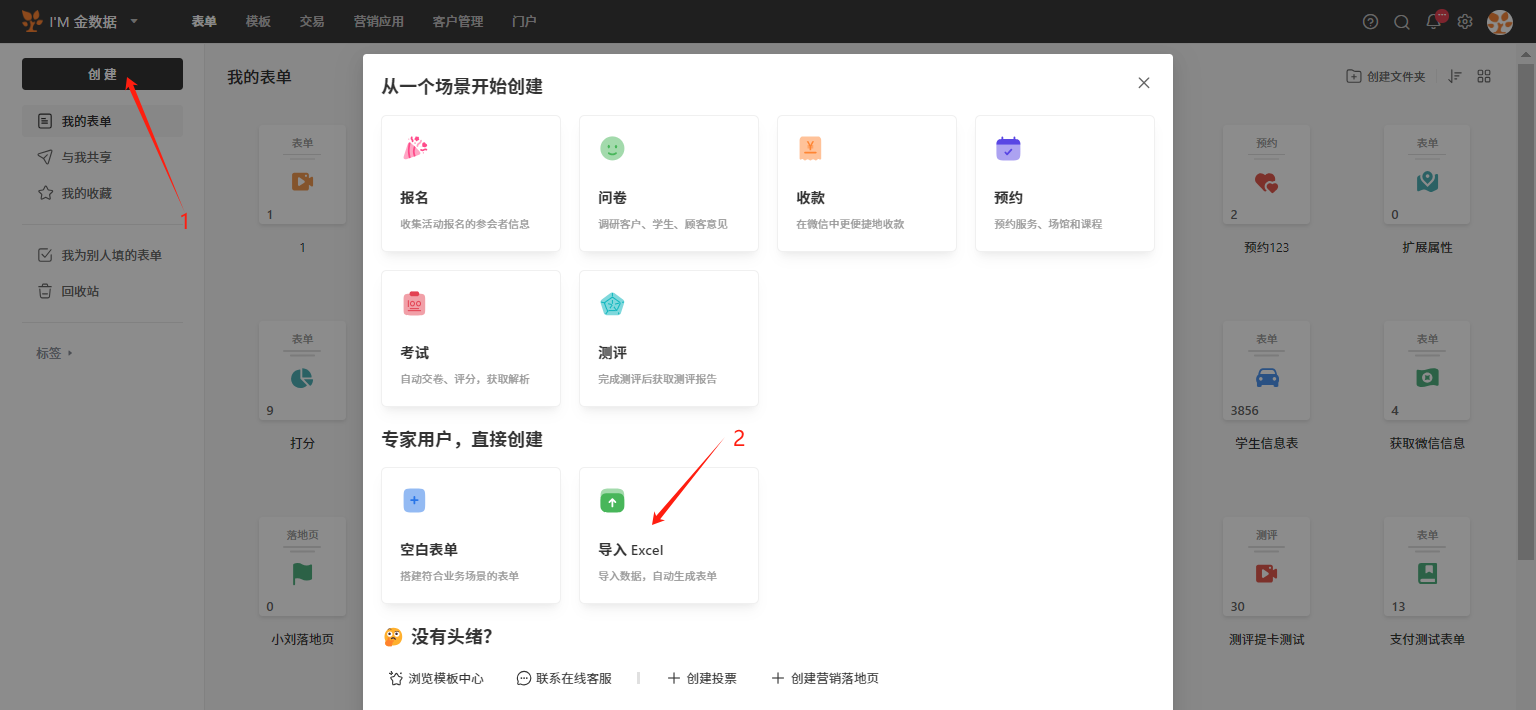1536x710 pixels.
Task: Click the green upload 导入 Excel icon
Action: point(612,500)
